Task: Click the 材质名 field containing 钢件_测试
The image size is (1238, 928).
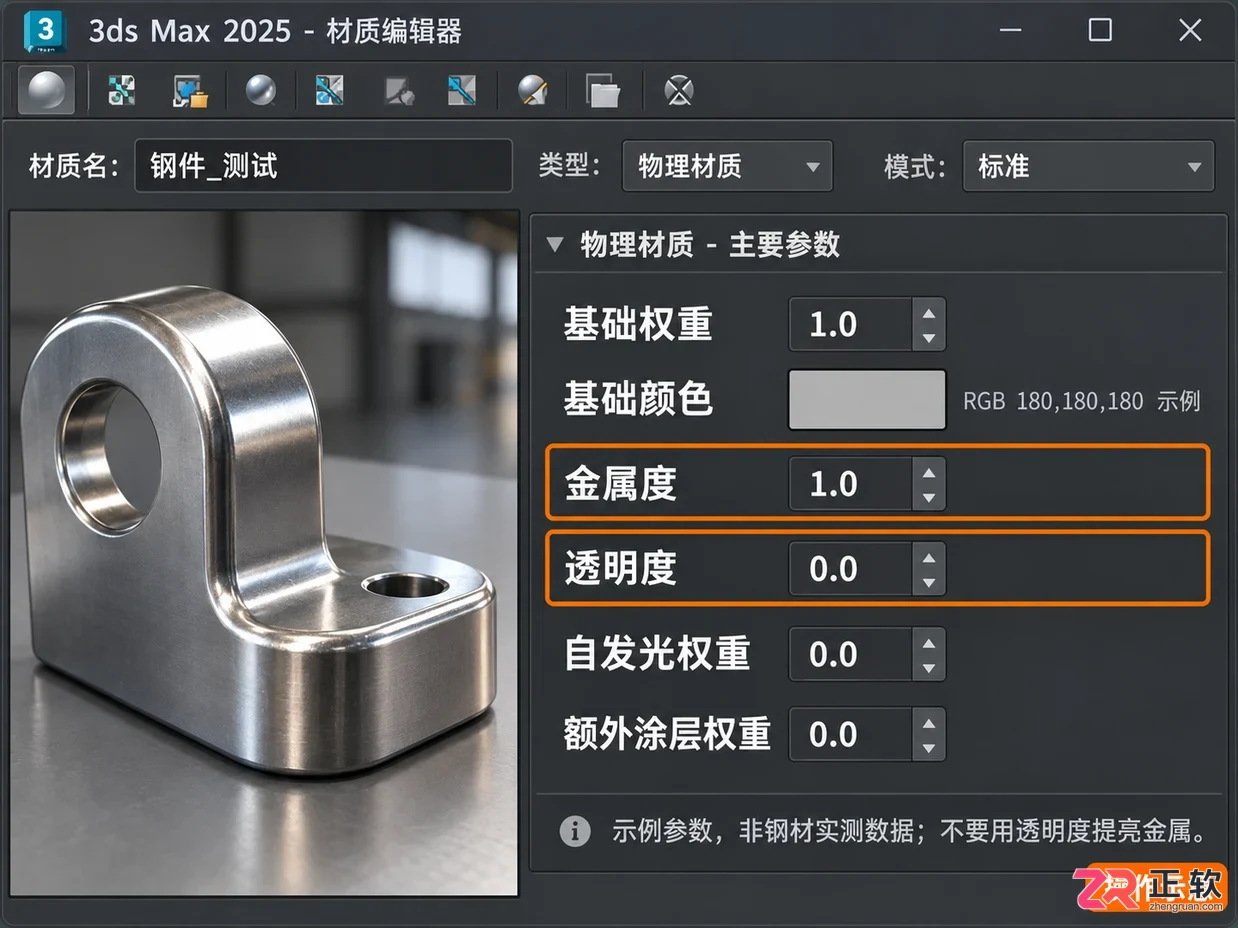Action: (x=323, y=166)
